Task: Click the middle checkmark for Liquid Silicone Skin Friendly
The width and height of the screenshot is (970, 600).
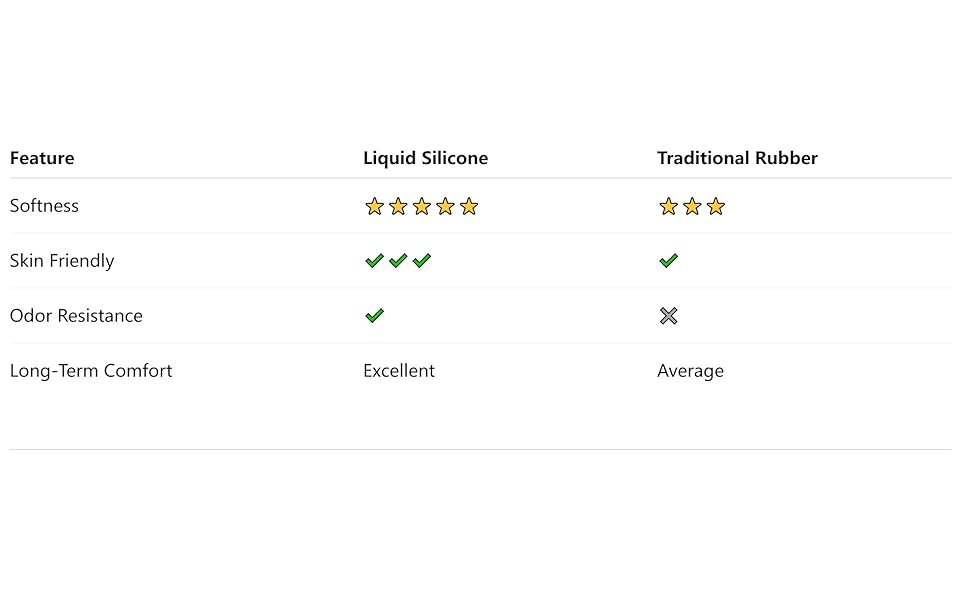Action: [397, 261]
